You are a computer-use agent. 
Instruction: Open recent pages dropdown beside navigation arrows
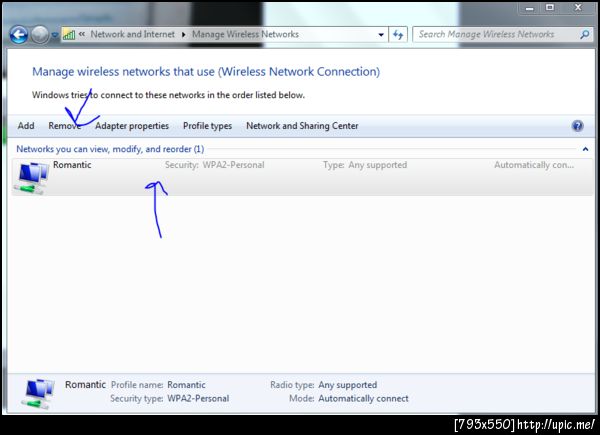tap(55, 35)
